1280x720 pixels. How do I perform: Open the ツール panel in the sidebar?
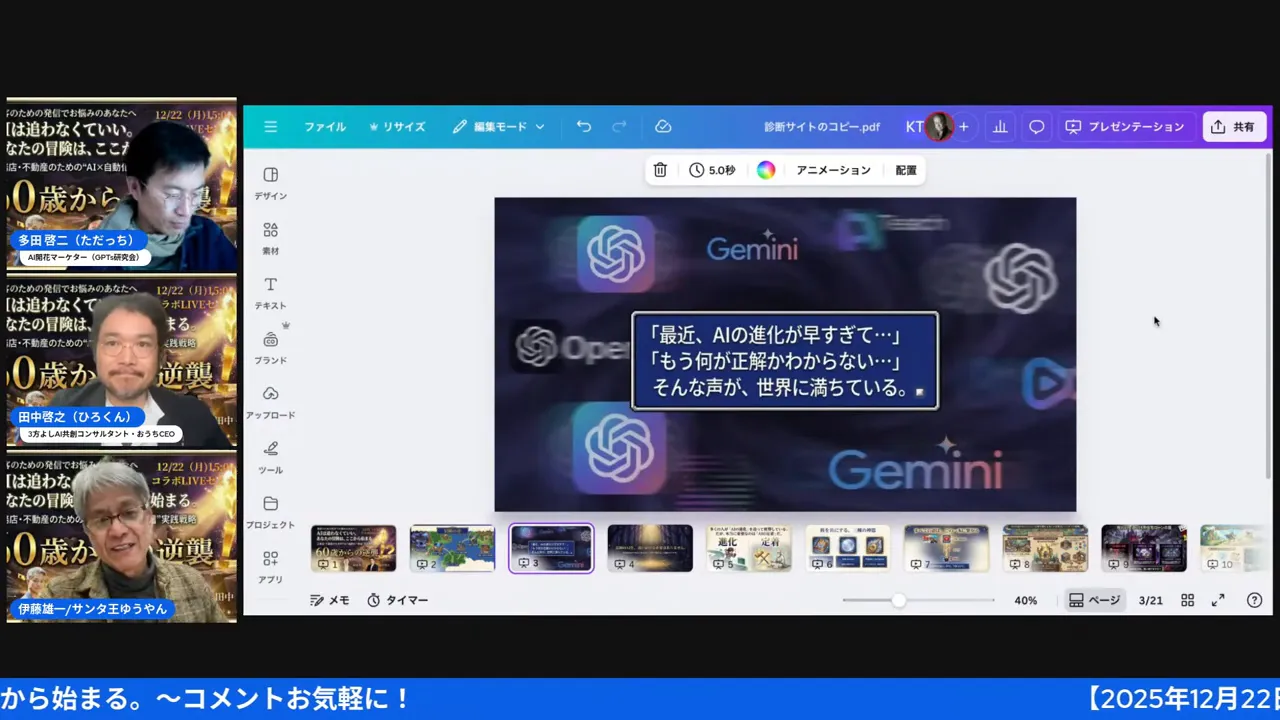pos(270,456)
